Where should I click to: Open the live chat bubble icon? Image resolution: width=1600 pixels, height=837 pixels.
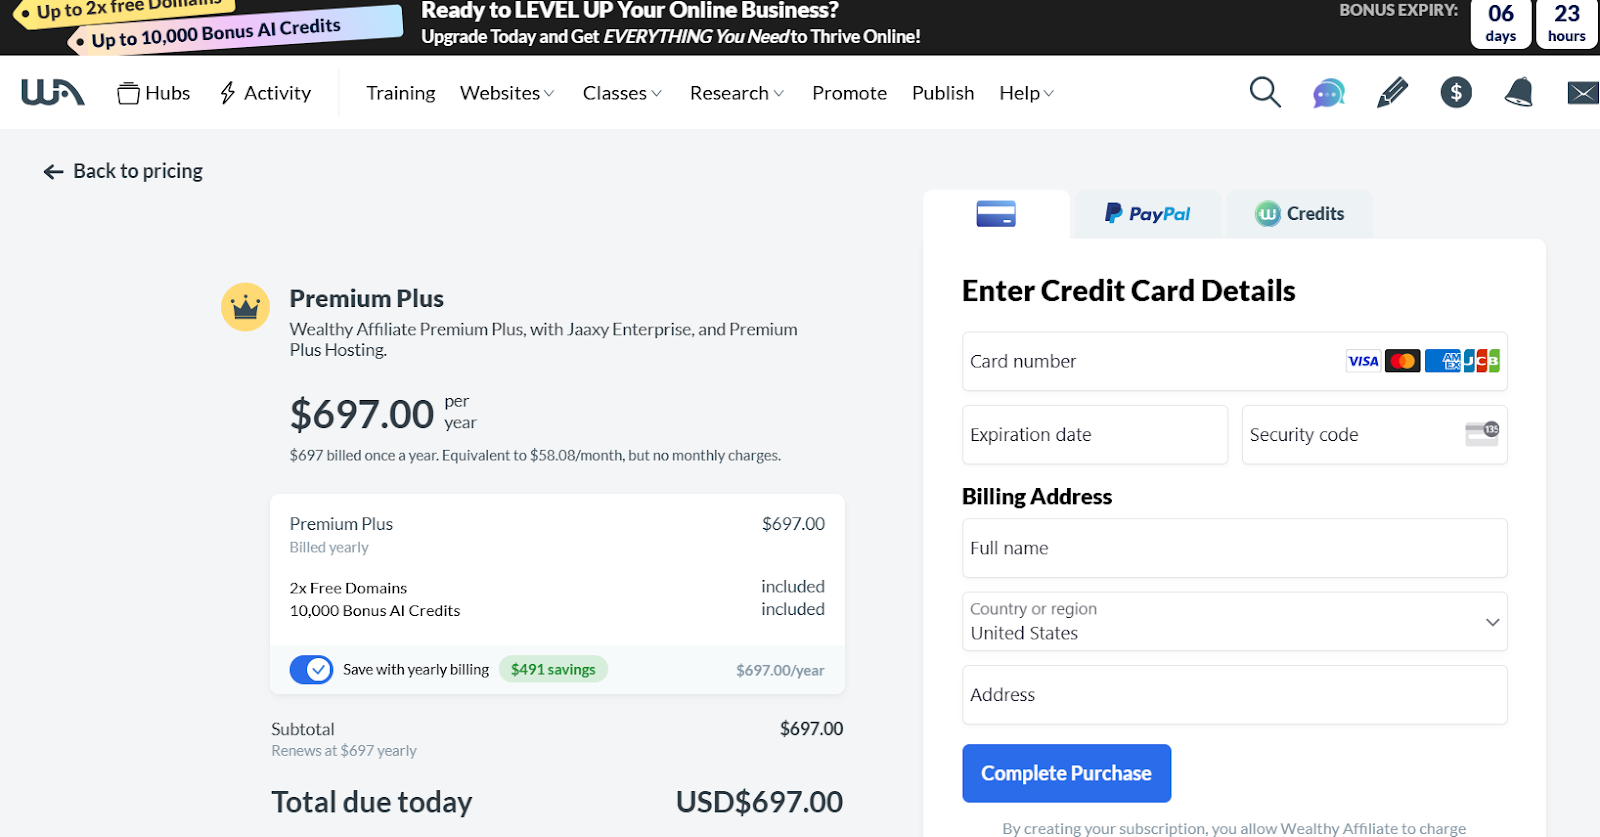1328,94
